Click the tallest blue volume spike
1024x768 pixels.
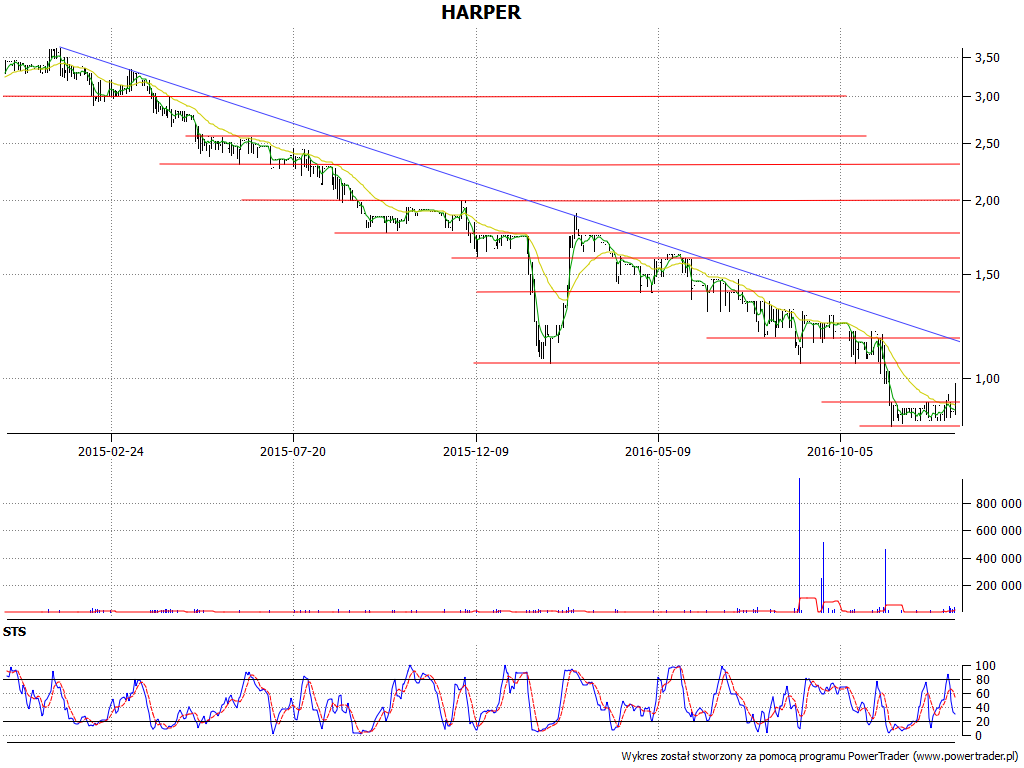coord(799,545)
